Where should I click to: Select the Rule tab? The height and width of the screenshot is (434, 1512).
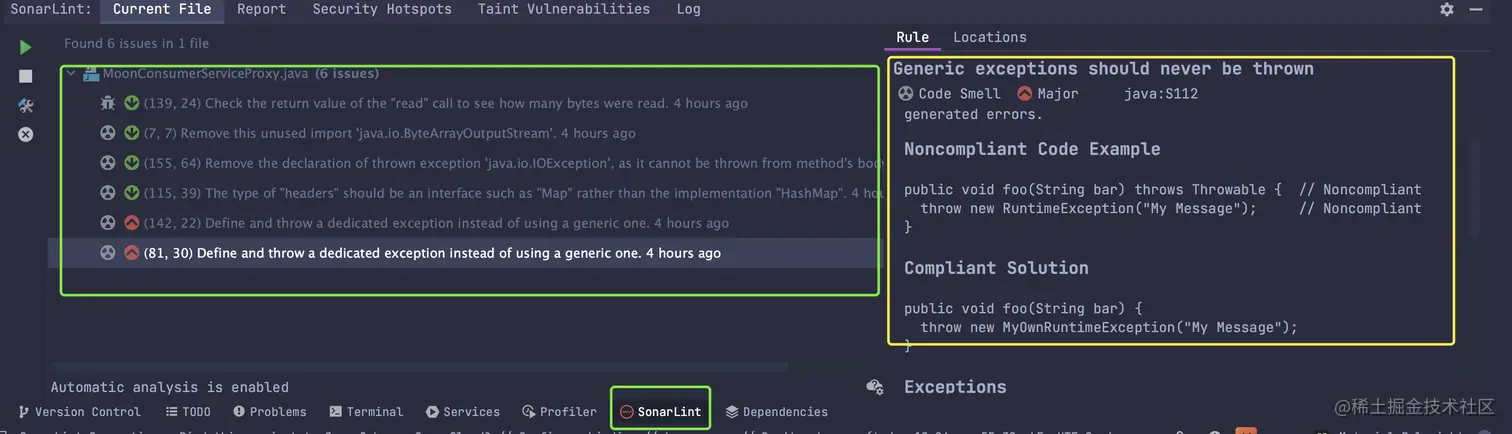pos(912,37)
